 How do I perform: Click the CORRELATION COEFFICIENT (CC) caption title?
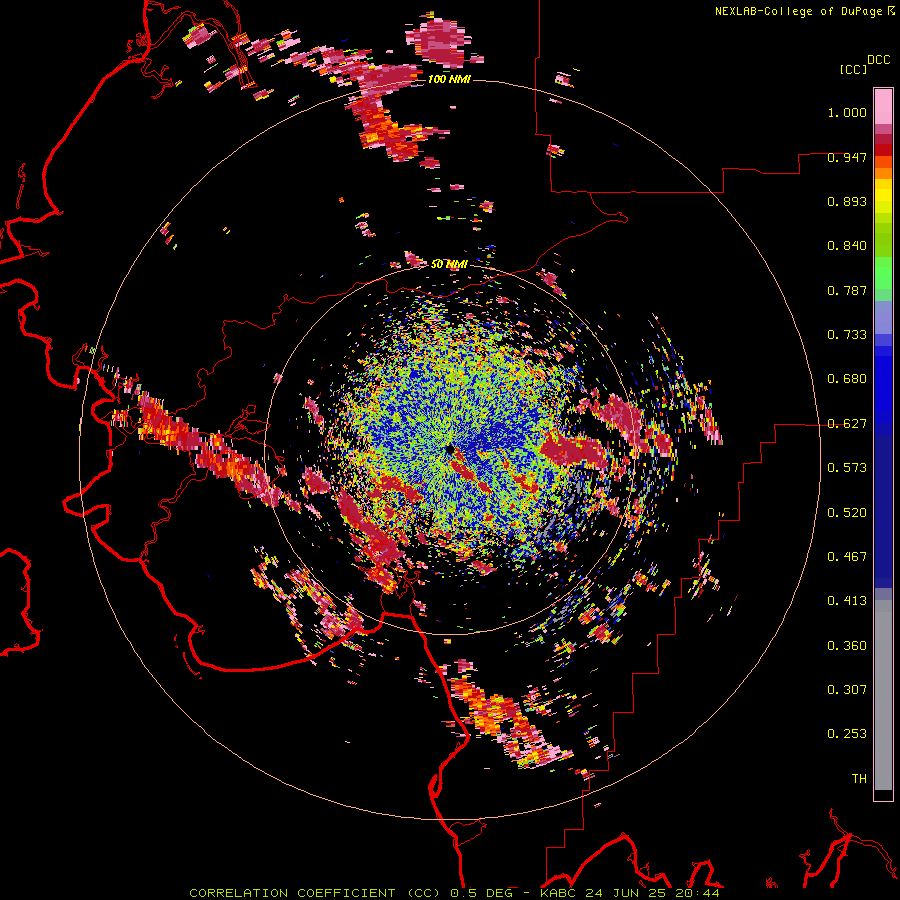tap(315, 893)
